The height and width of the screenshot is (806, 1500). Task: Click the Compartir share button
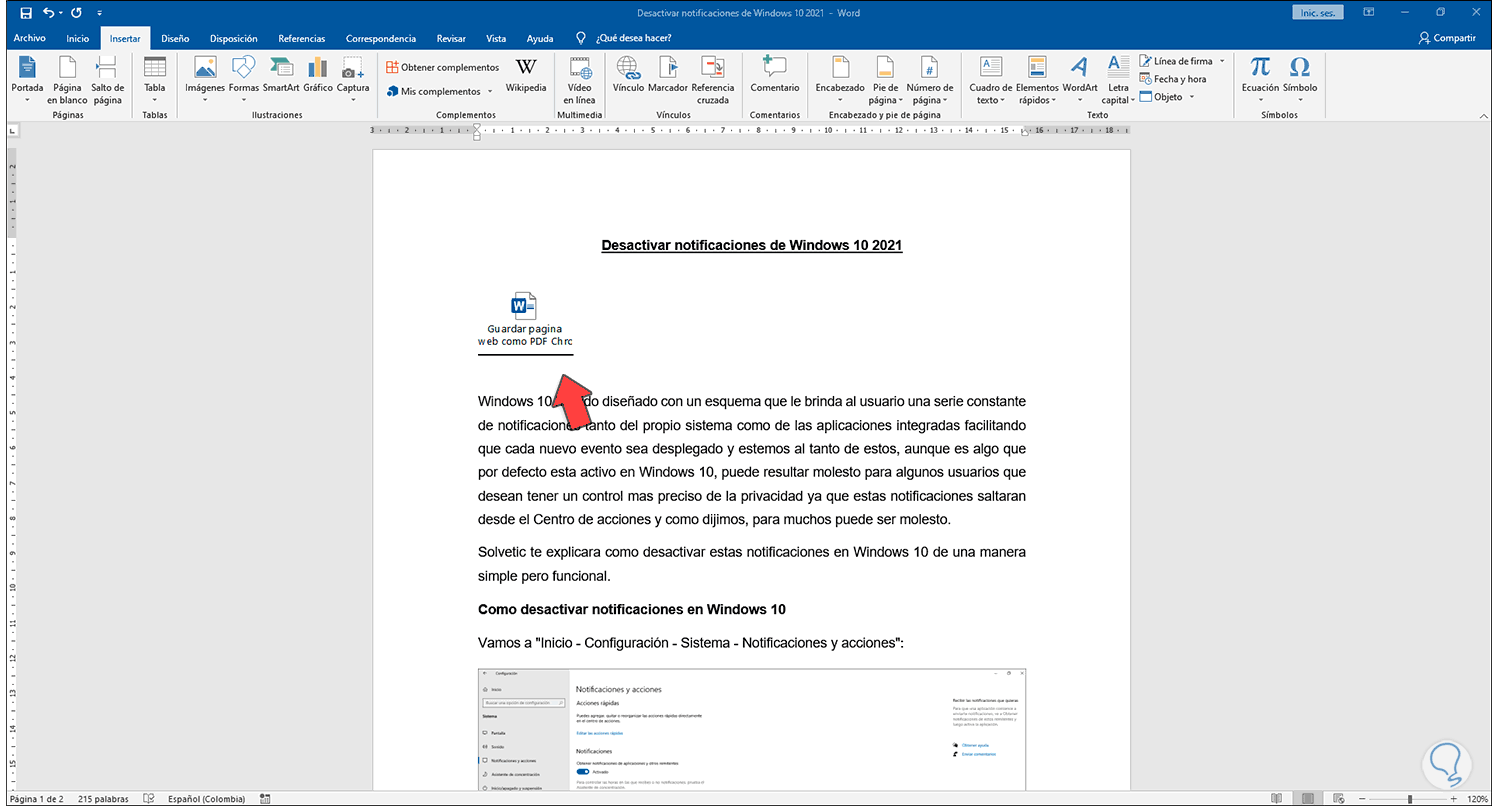click(x=1447, y=38)
